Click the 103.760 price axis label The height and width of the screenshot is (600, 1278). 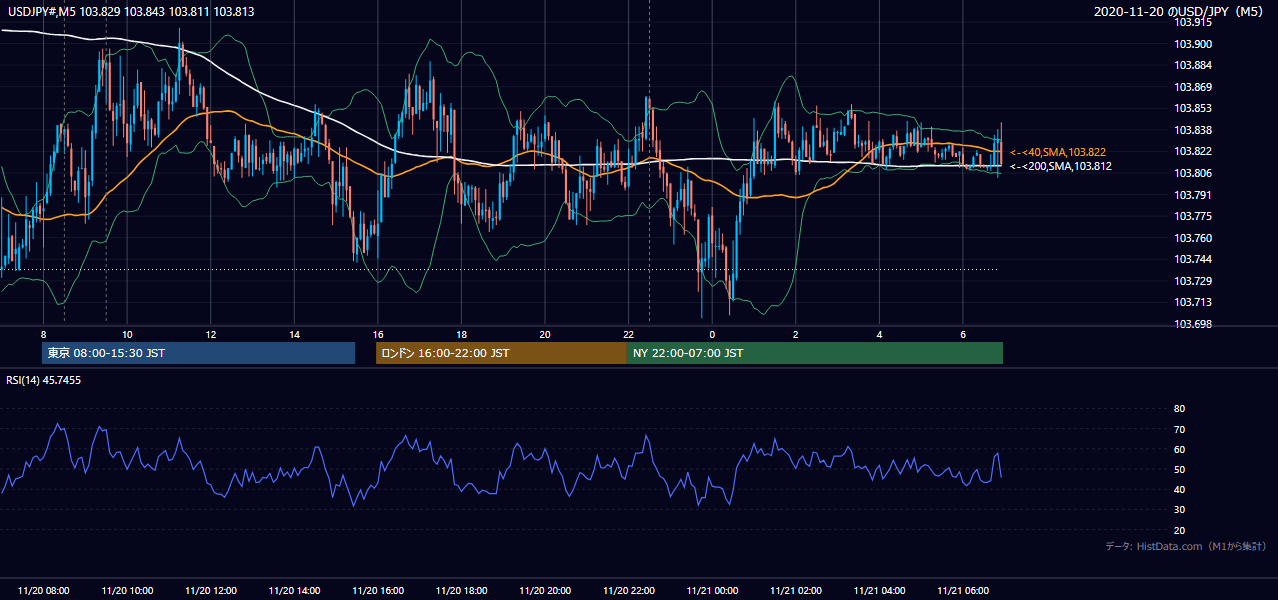(x=1193, y=238)
